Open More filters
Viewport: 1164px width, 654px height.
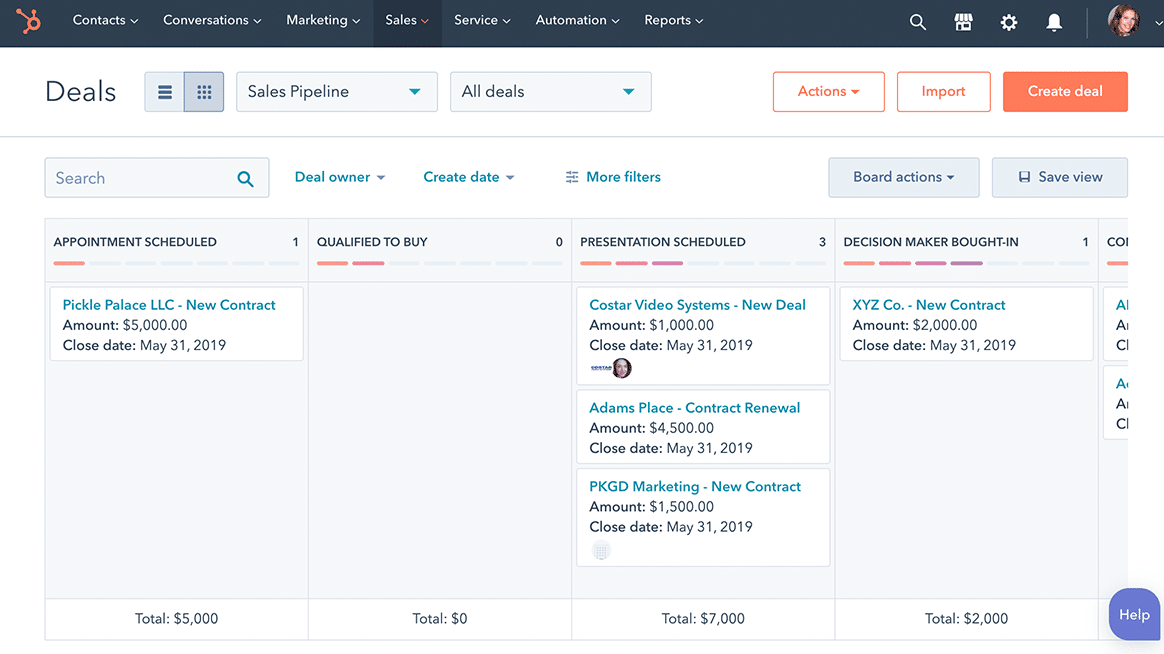pos(613,177)
